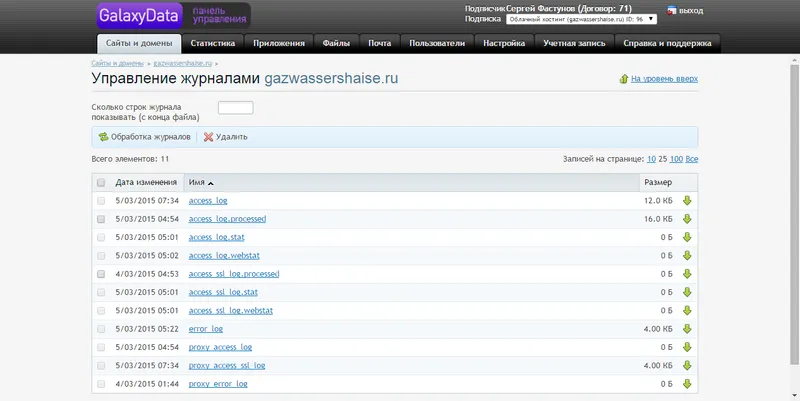
Task: Download access_ssl_log.stat via green arrow
Action: point(687,292)
